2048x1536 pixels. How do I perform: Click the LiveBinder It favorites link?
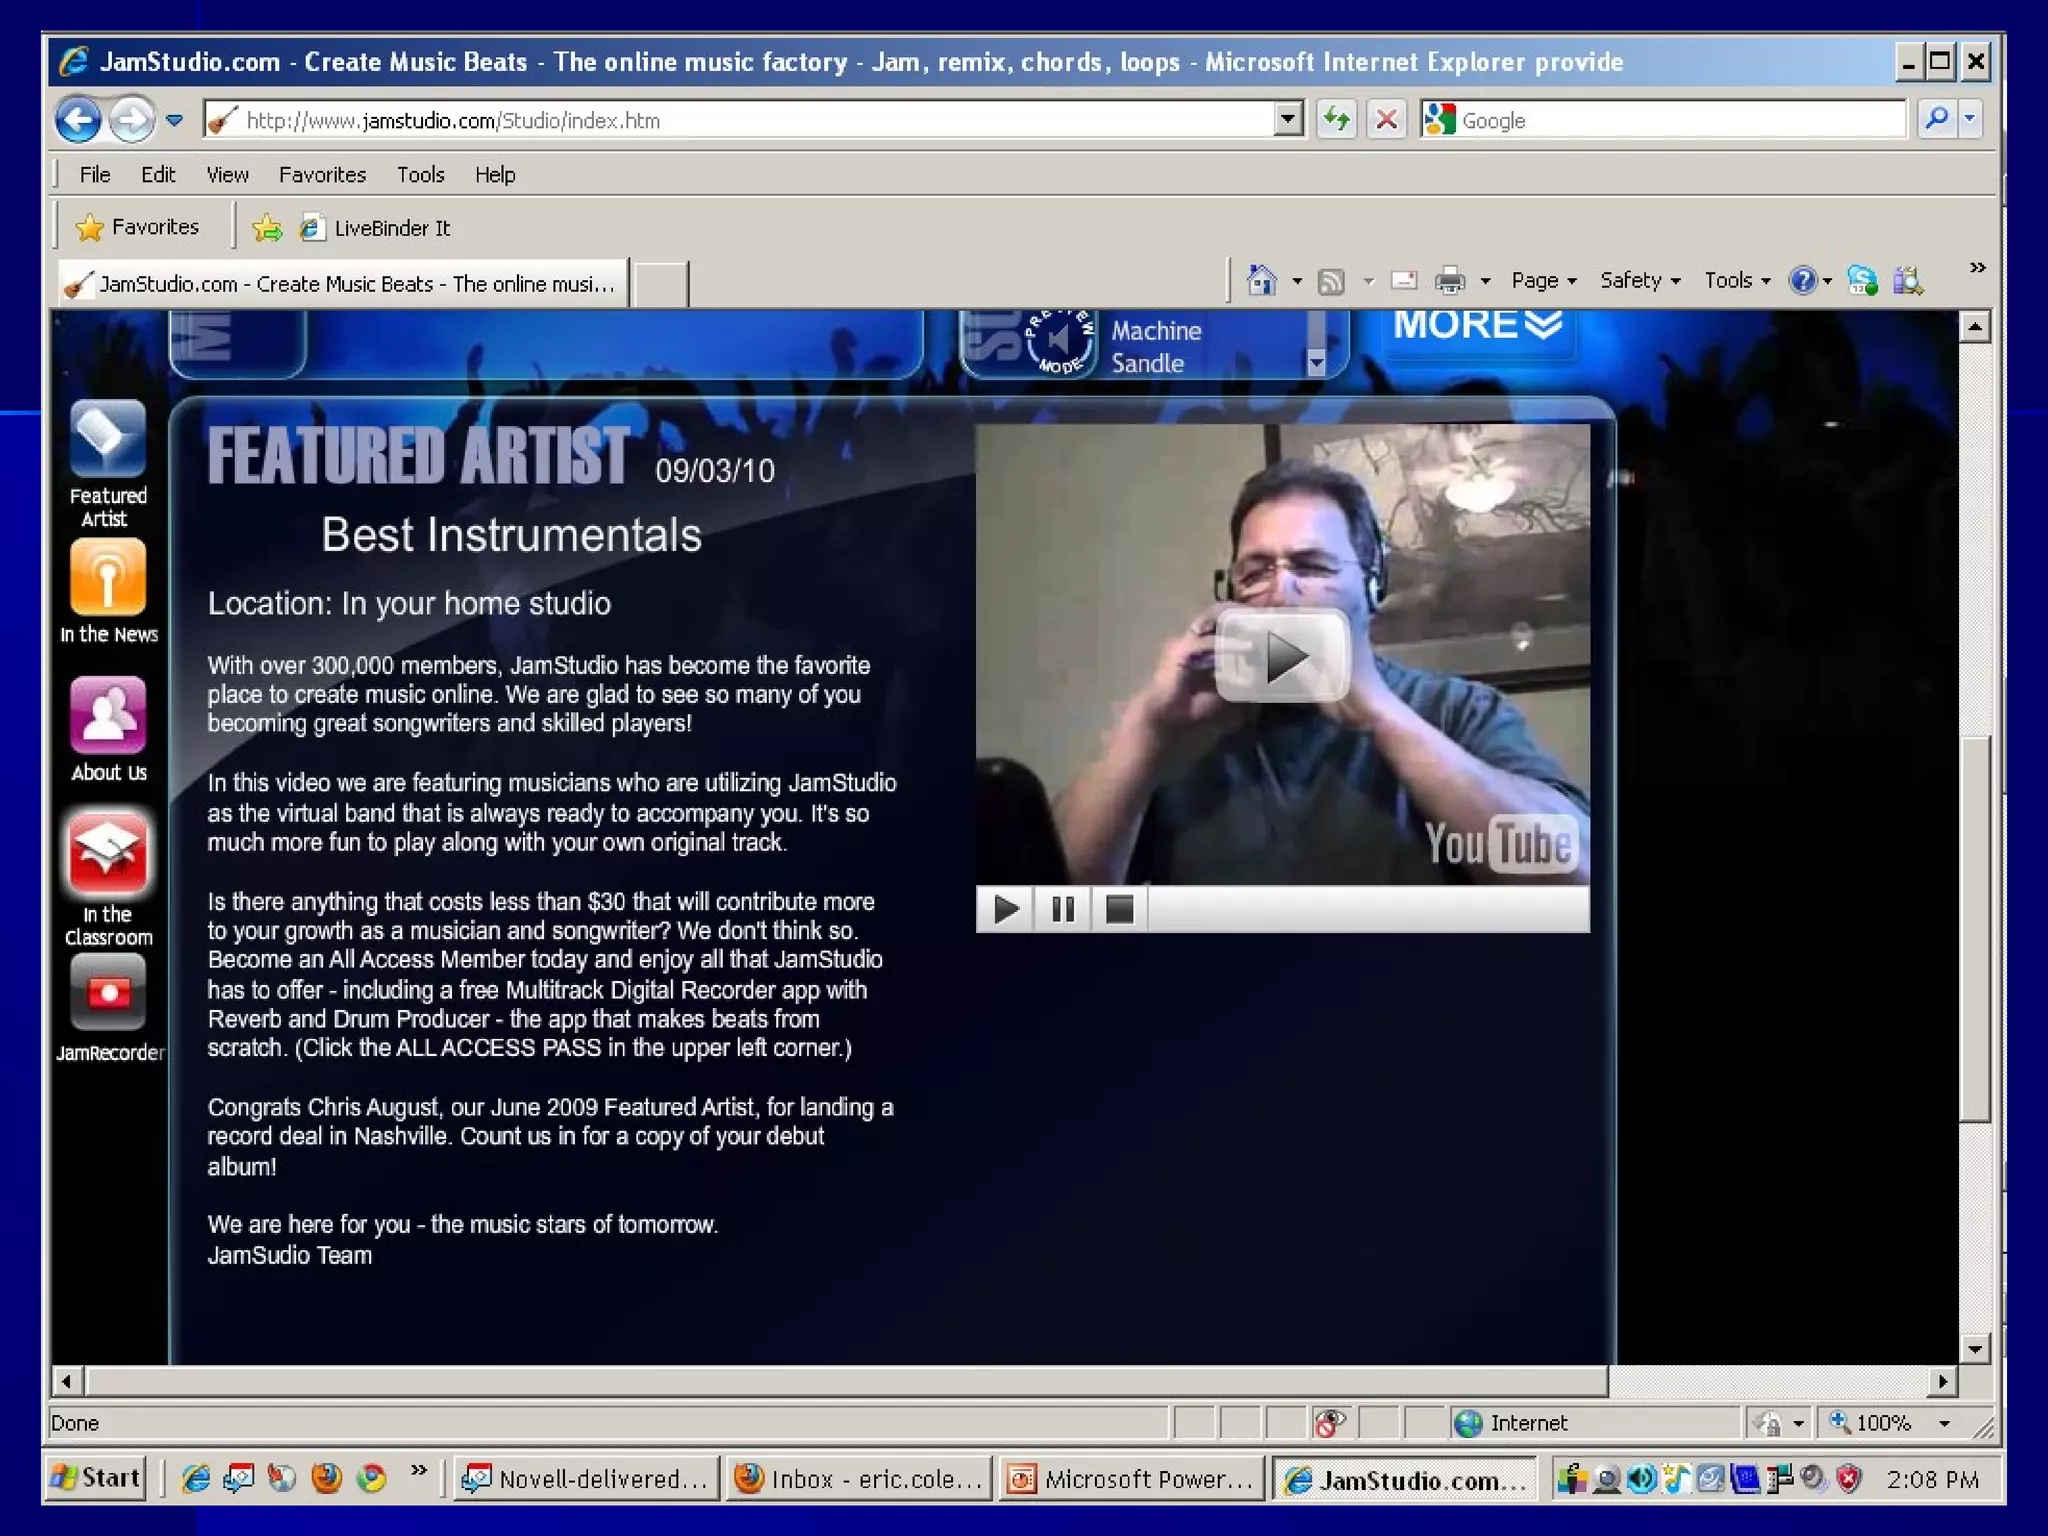pyautogui.click(x=391, y=228)
